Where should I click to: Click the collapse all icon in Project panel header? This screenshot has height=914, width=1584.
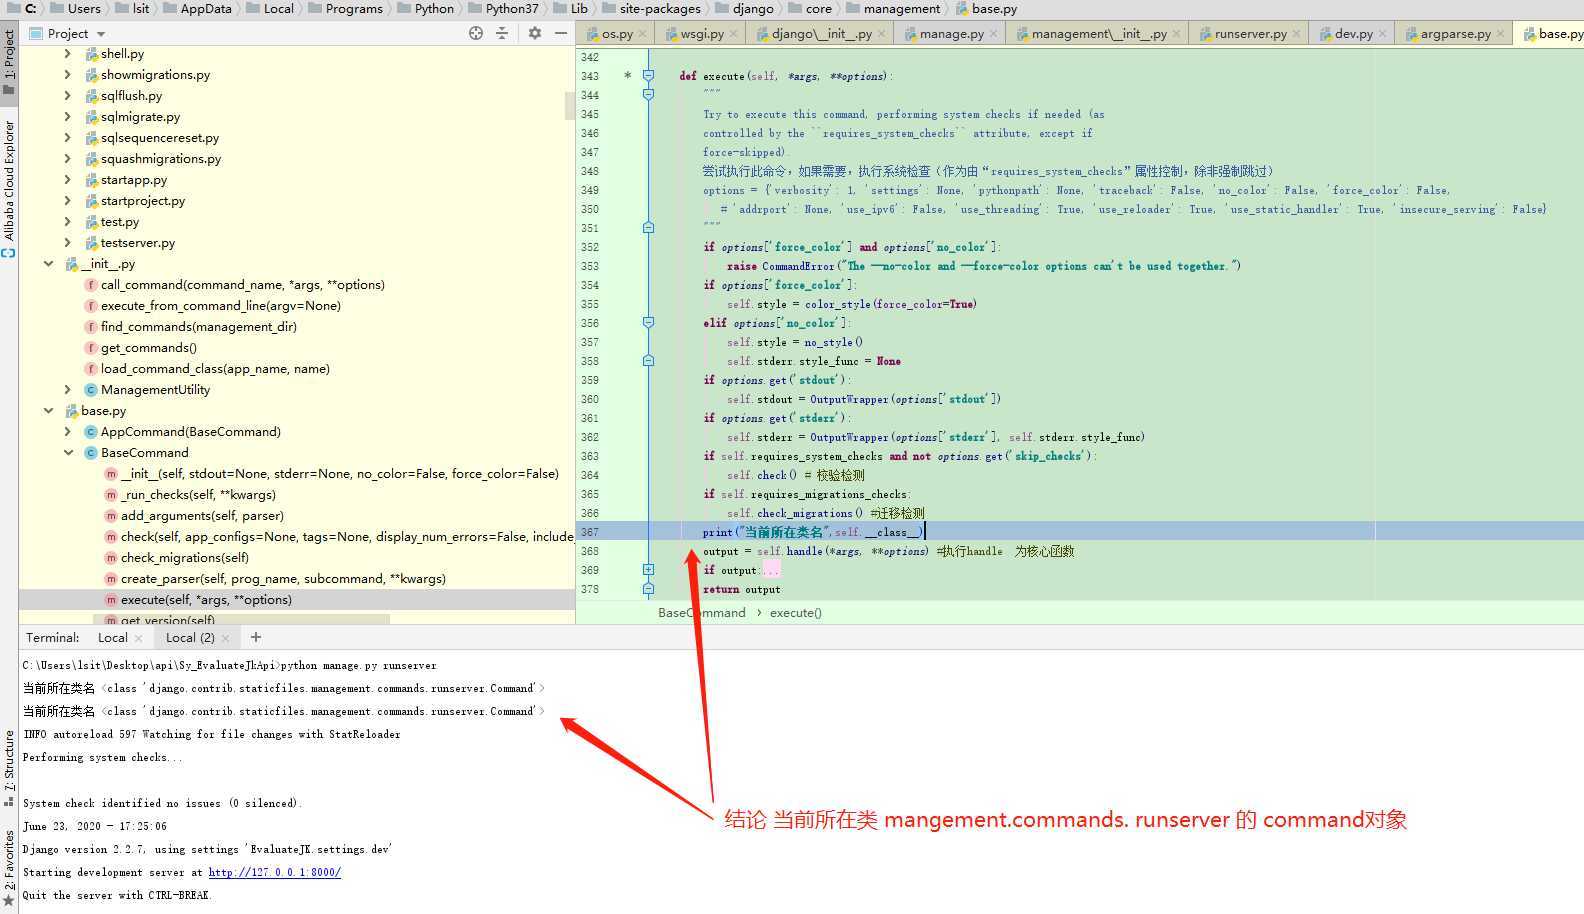(502, 33)
